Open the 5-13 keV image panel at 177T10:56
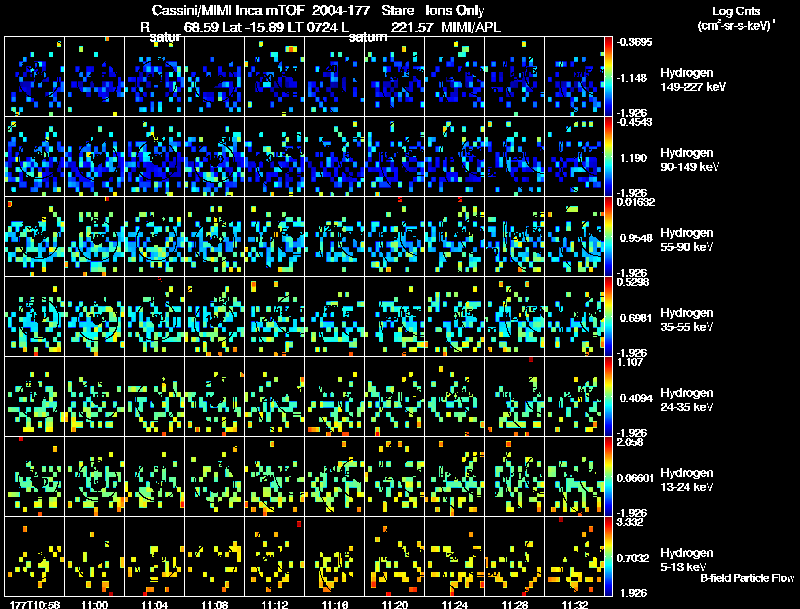This screenshot has height=609, width=800. [35, 557]
